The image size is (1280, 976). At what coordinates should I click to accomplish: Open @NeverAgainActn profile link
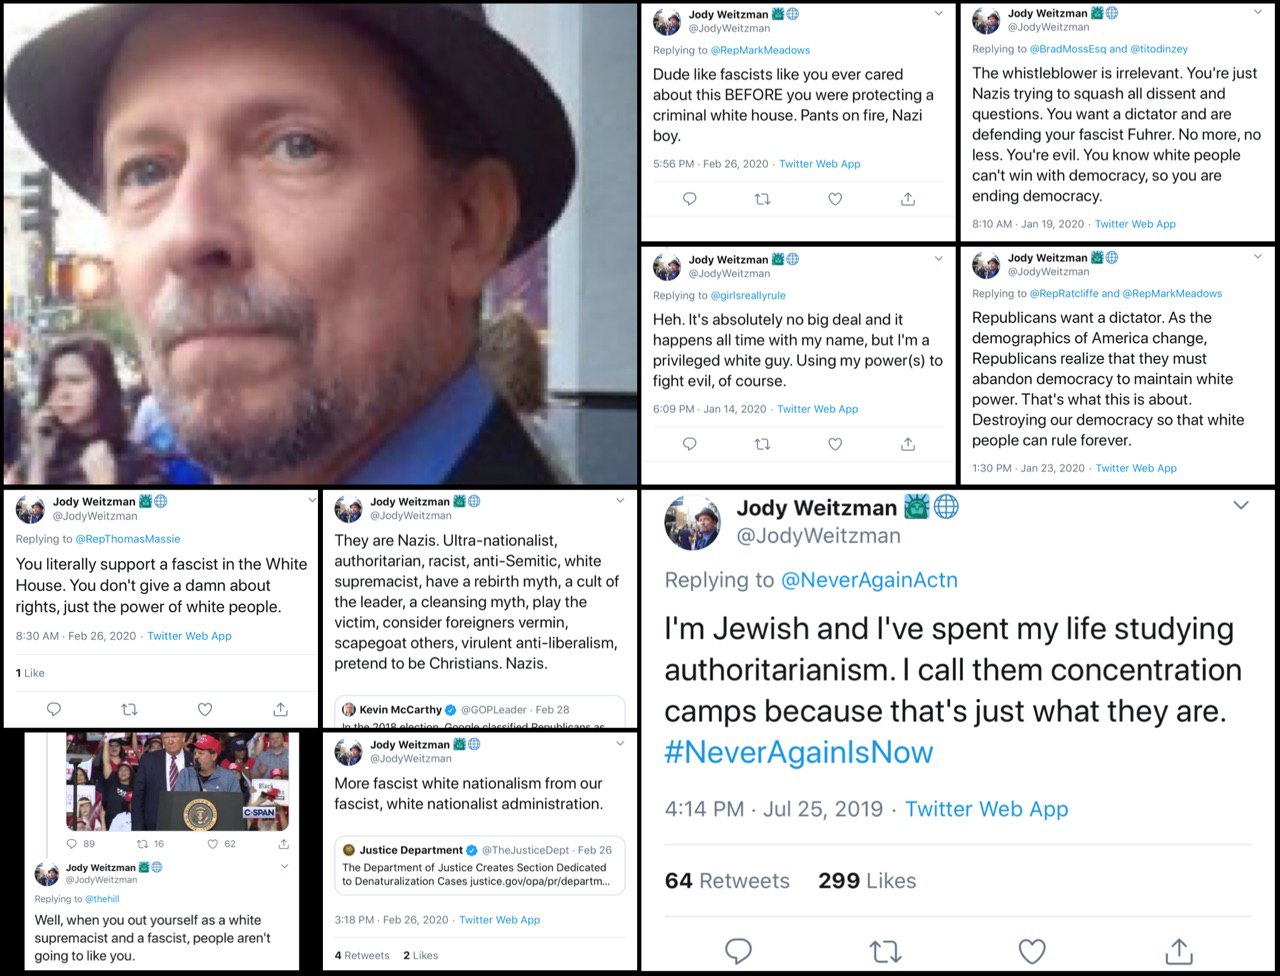coord(869,580)
